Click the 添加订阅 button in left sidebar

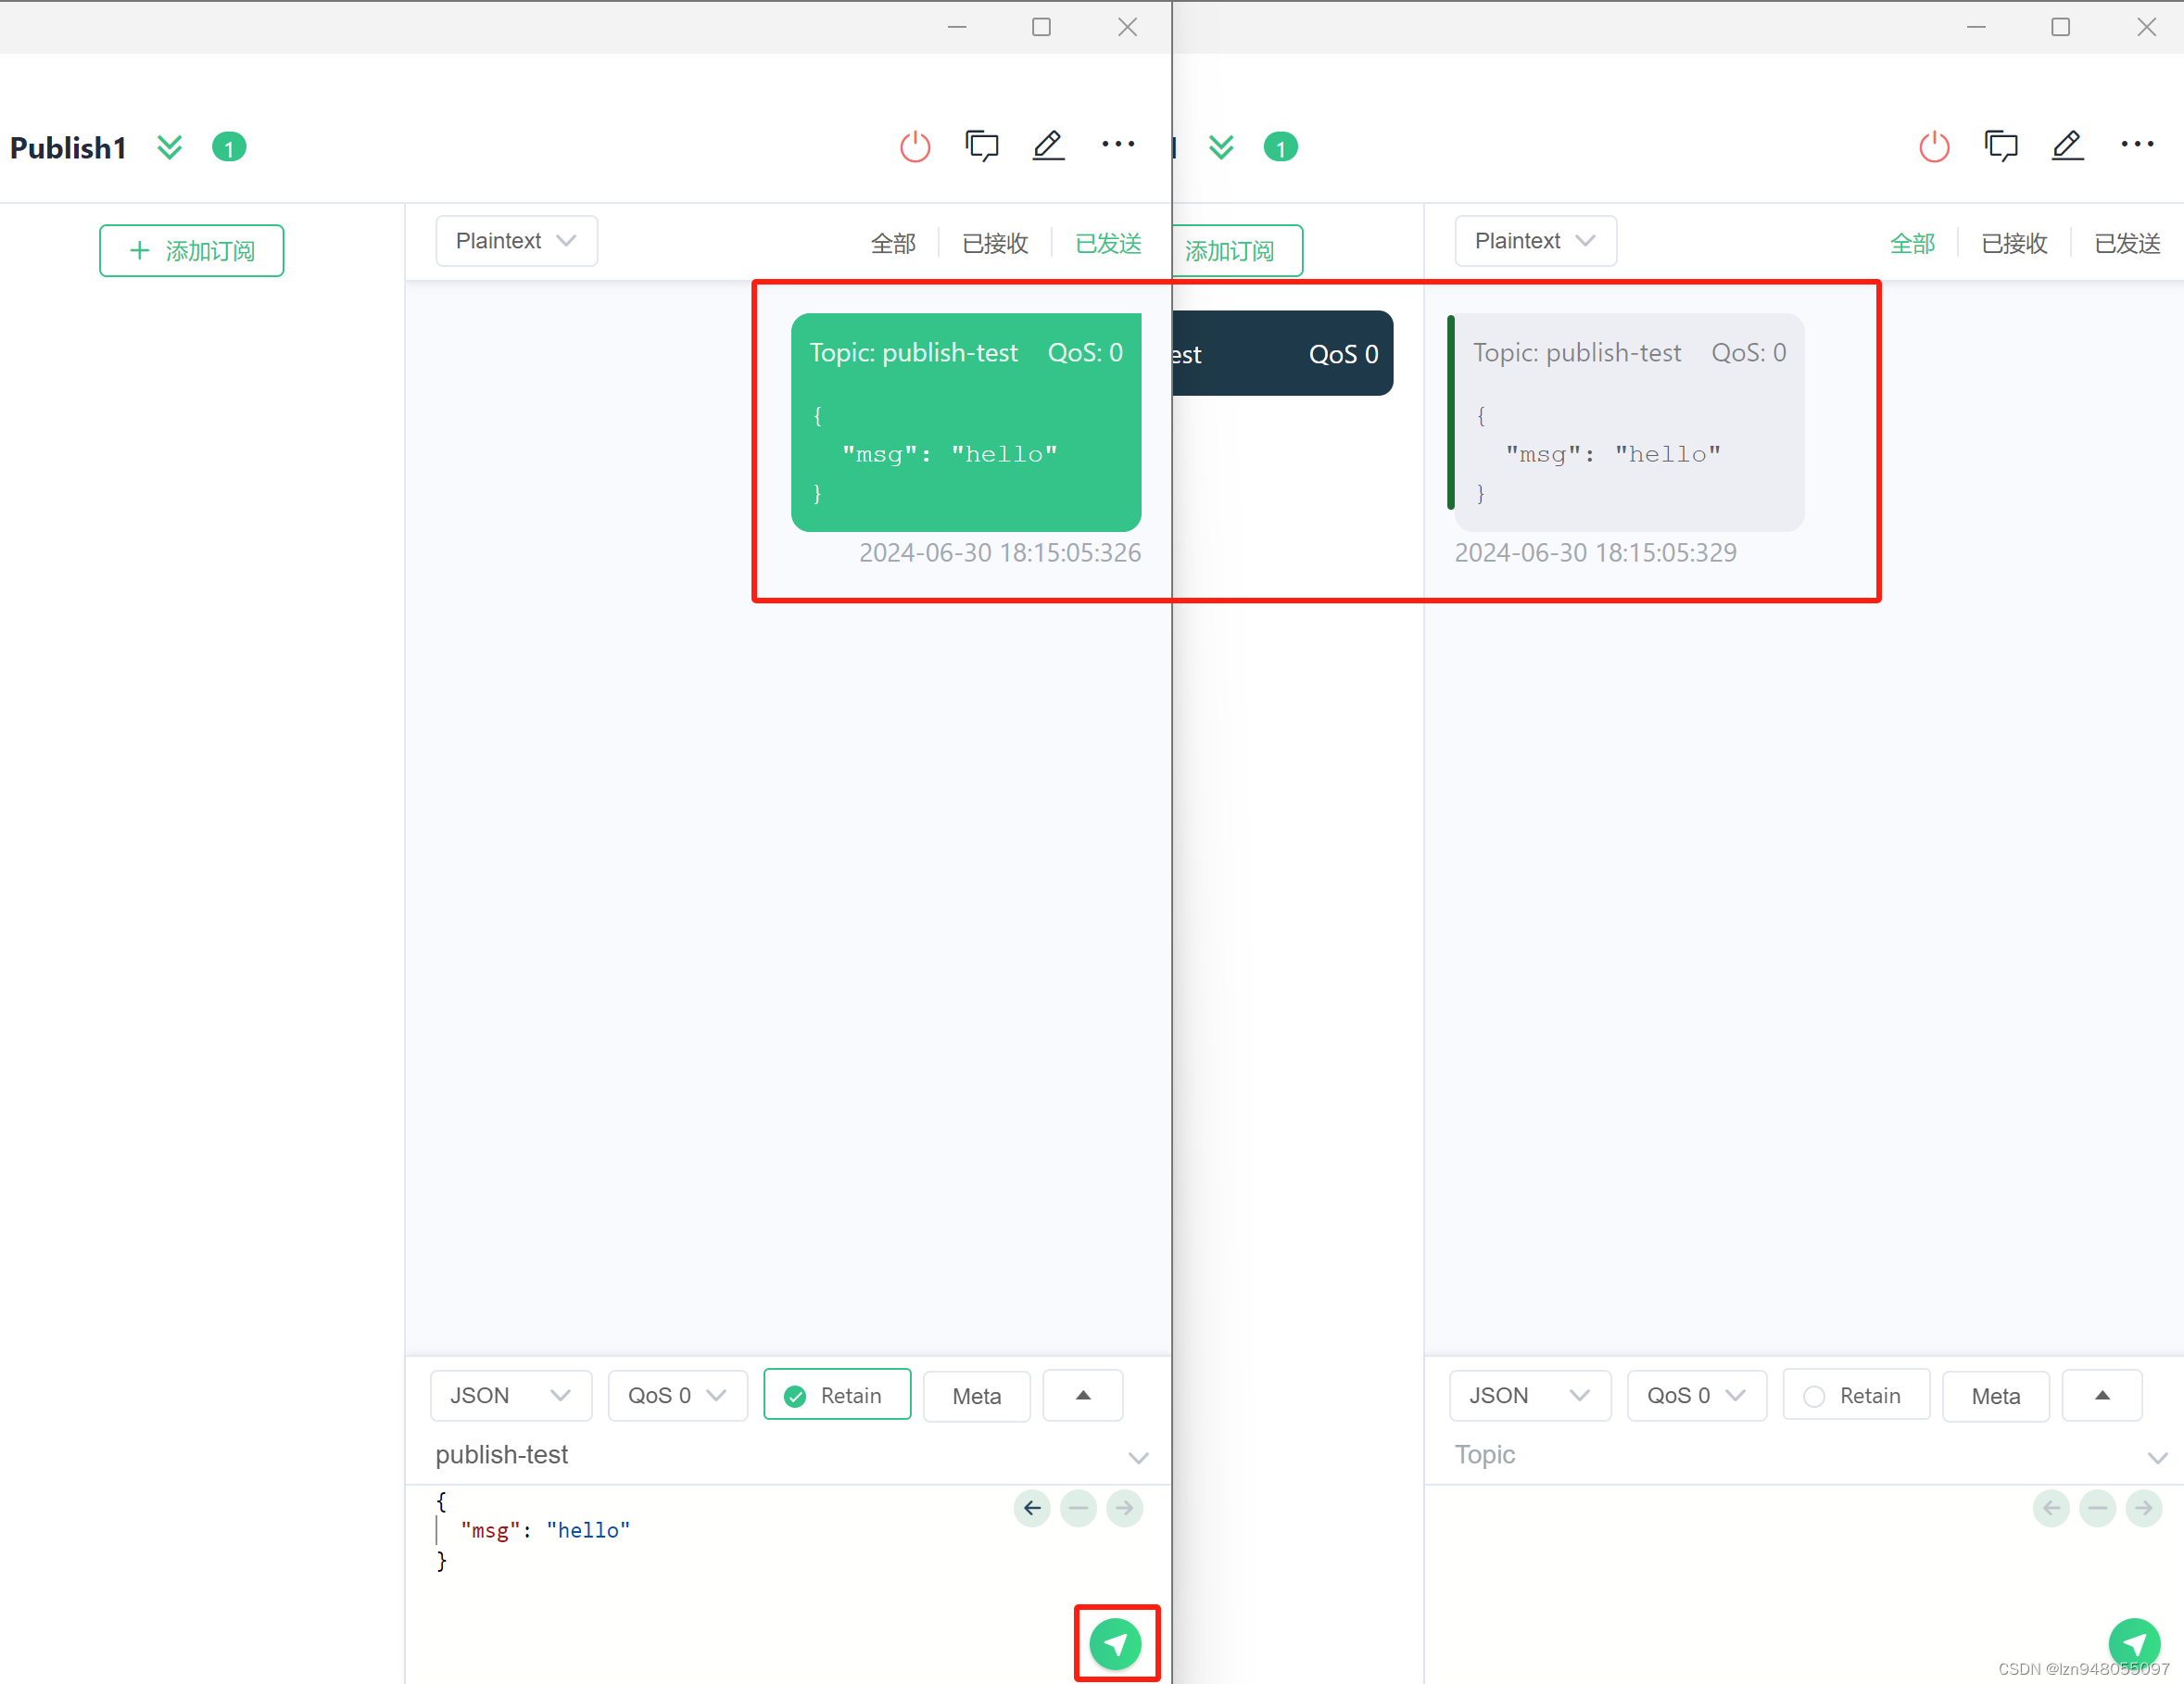pos(191,250)
